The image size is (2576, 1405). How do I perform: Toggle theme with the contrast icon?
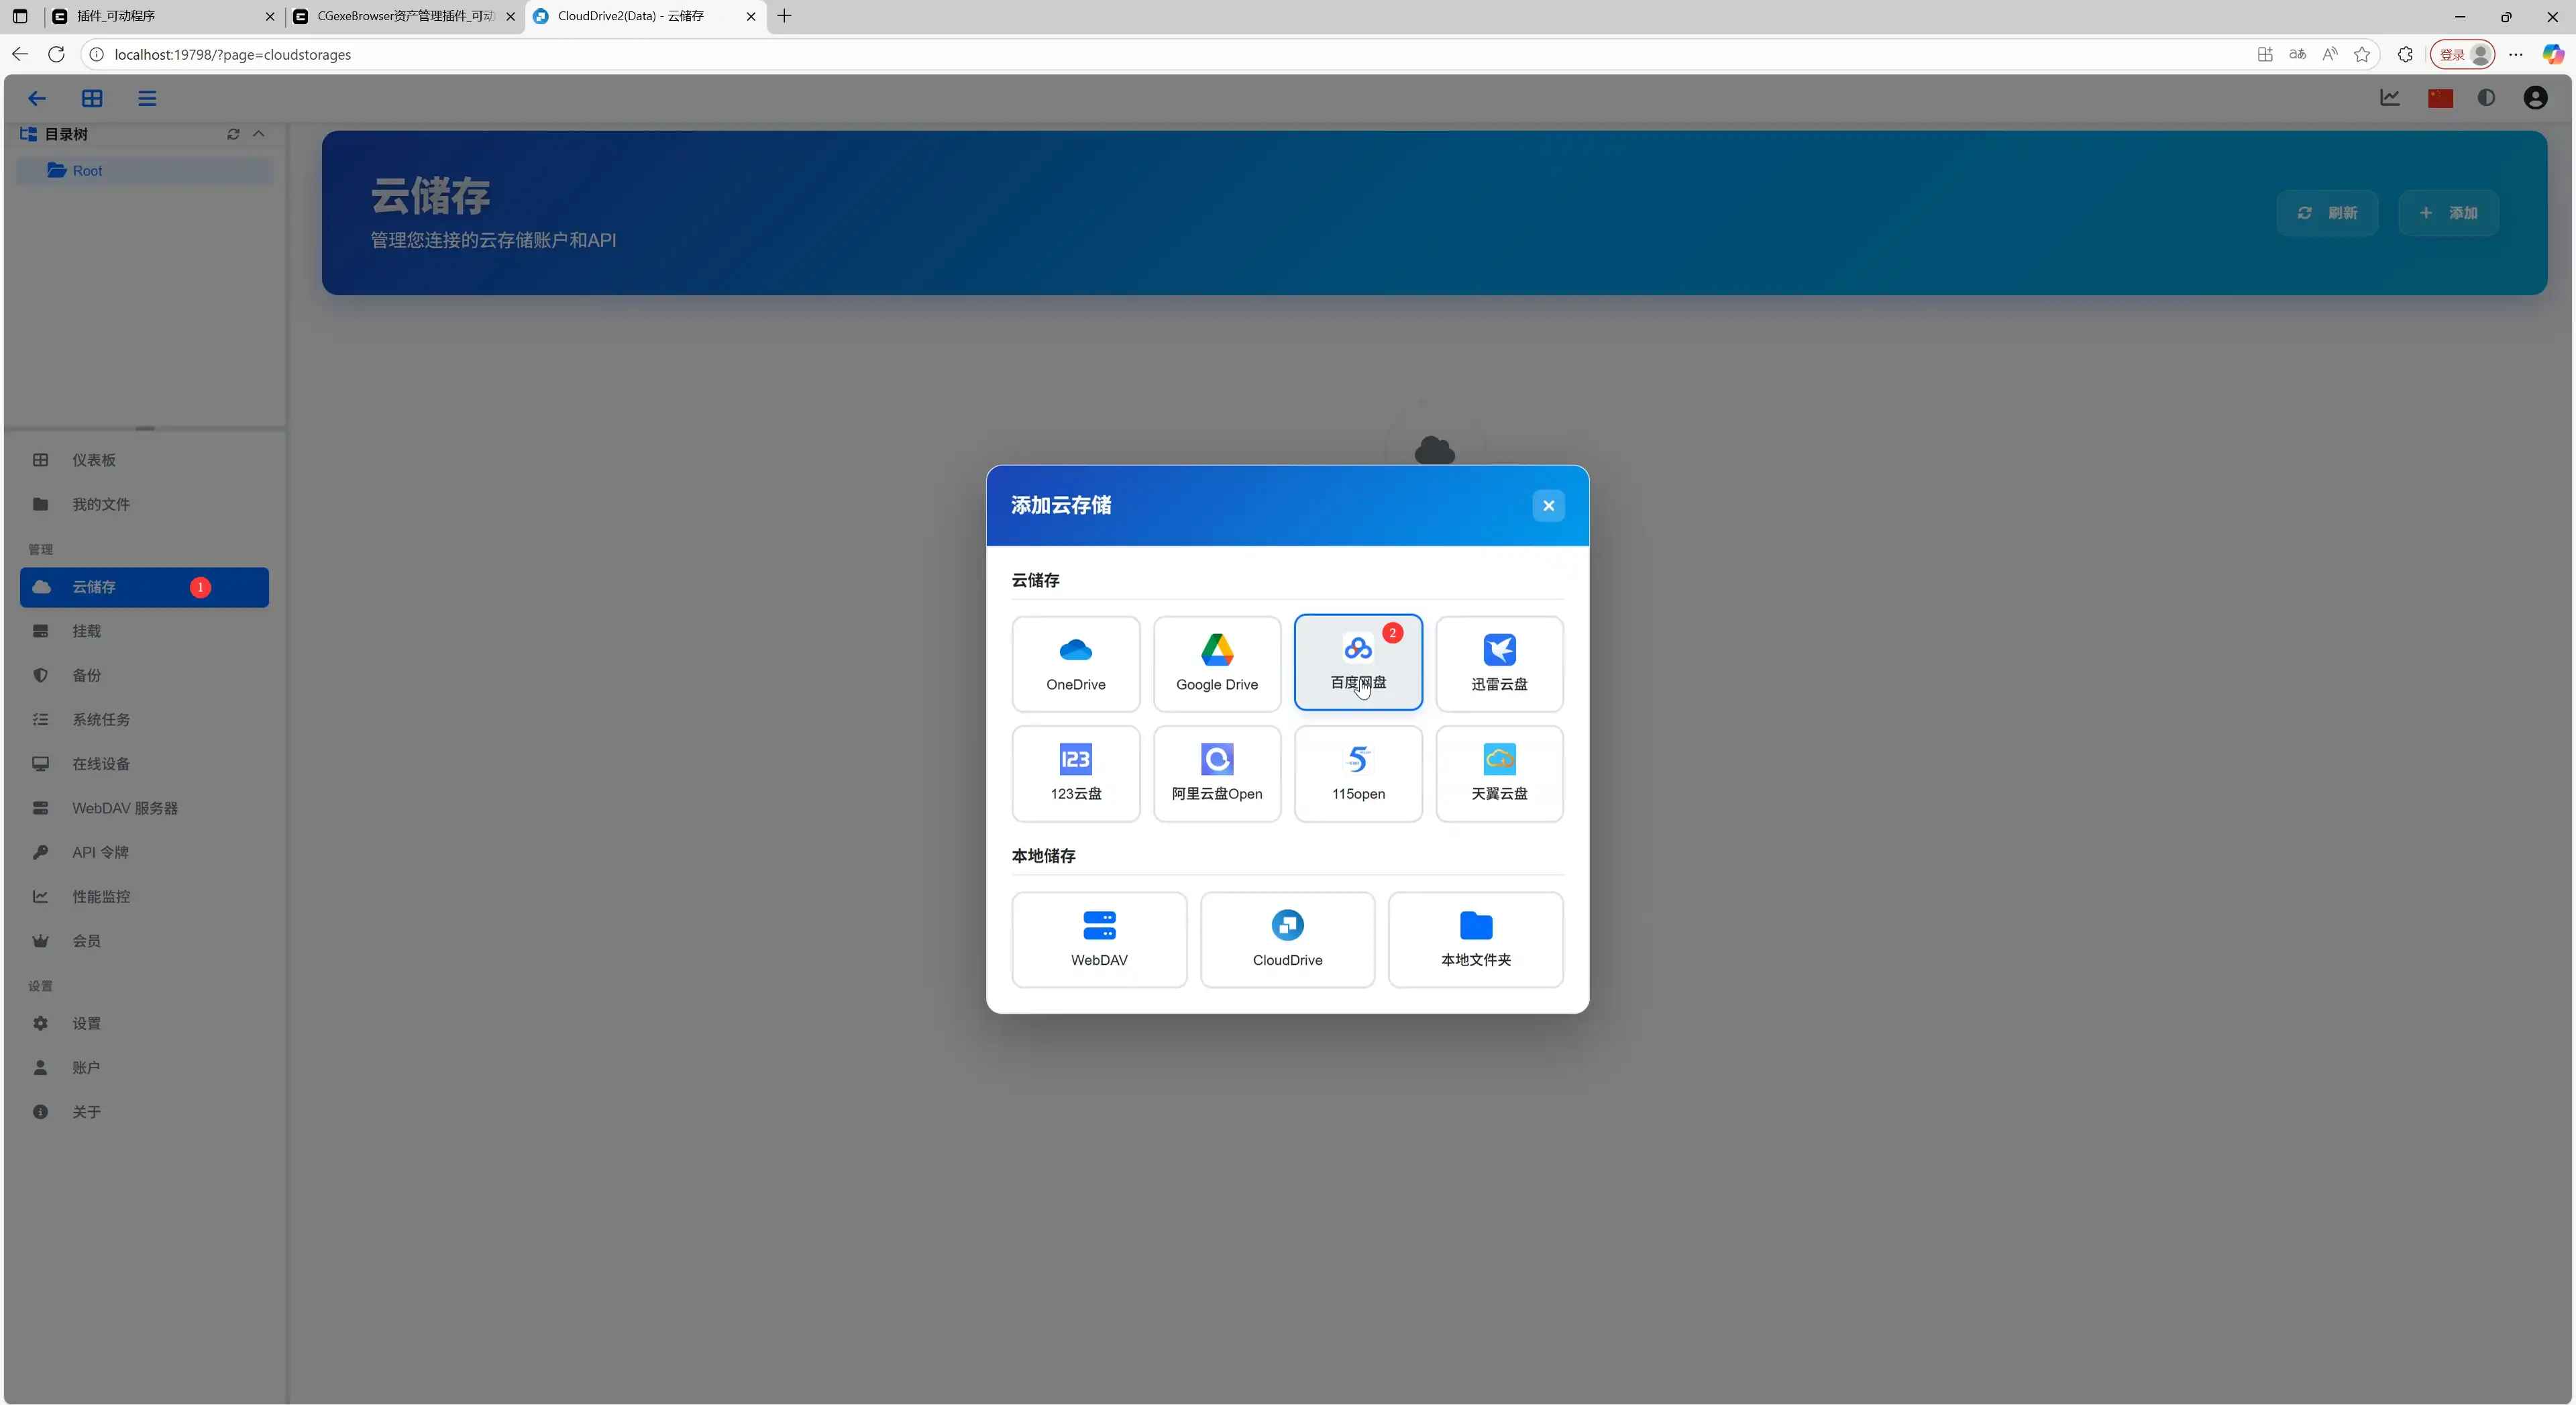[x=2487, y=97]
